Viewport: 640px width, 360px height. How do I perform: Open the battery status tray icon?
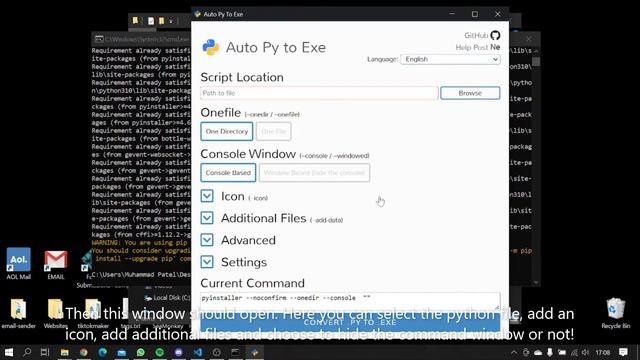562,352
